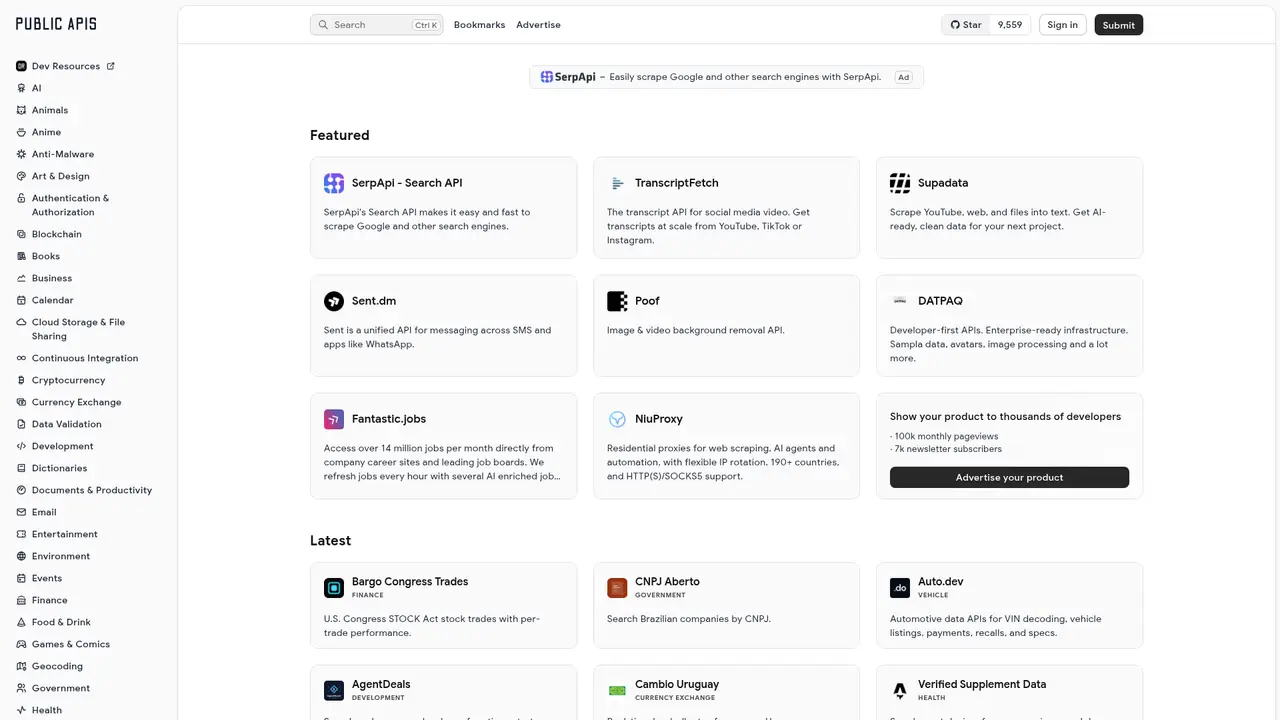Click the GitHub icon in the Star button
Screen dimensions: 1280x720
point(955,25)
